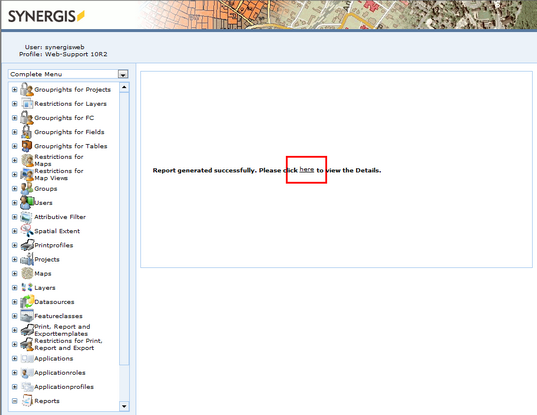The height and width of the screenshot is (415, 537).
Task: Click the menu tree scrollbar thumb
Action: [124, 229]
